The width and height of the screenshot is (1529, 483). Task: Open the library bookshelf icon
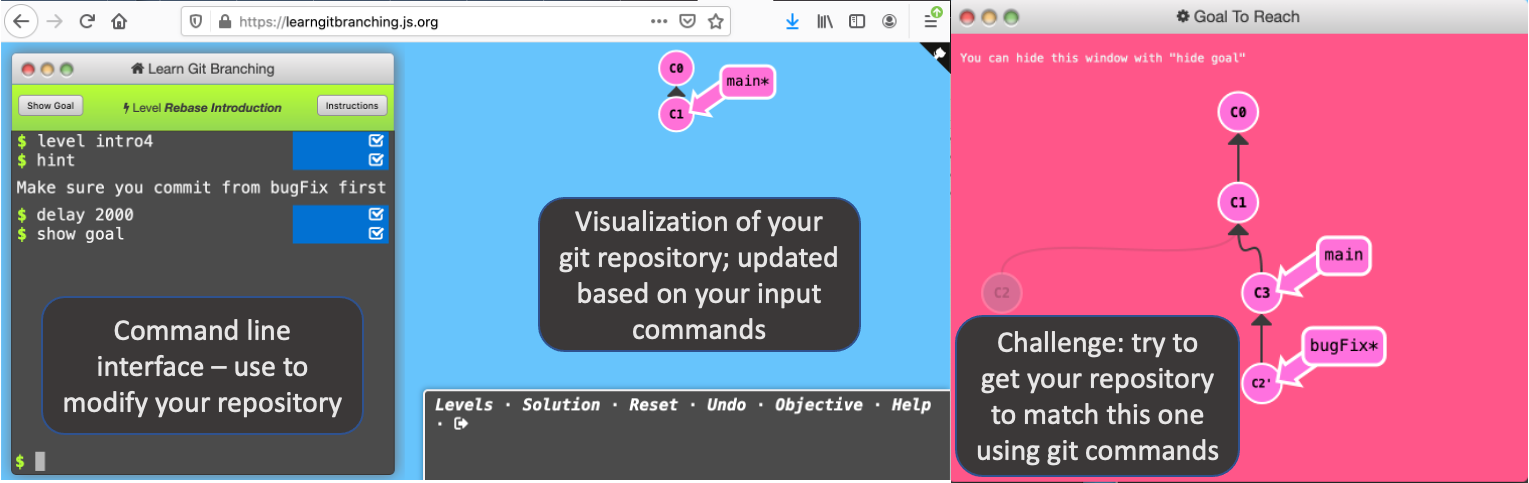(x=825, y=21)
